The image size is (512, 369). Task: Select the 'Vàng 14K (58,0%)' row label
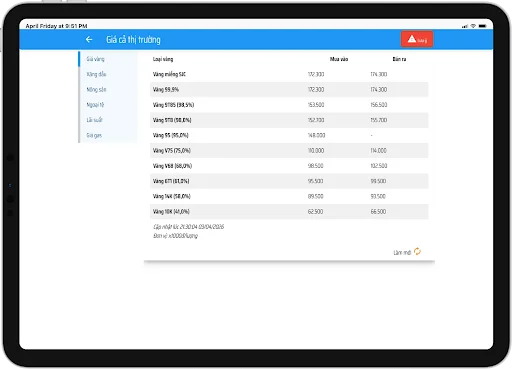tap(172, 196)
